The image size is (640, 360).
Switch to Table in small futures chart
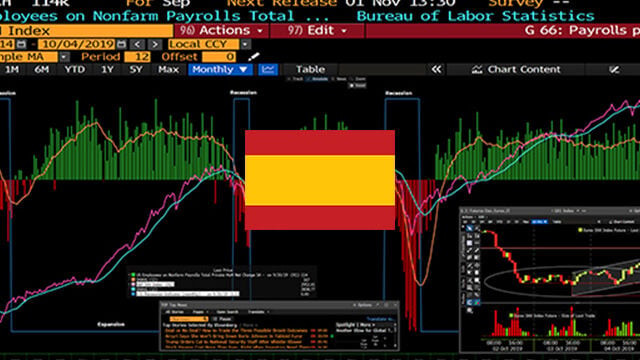(557, 222)
